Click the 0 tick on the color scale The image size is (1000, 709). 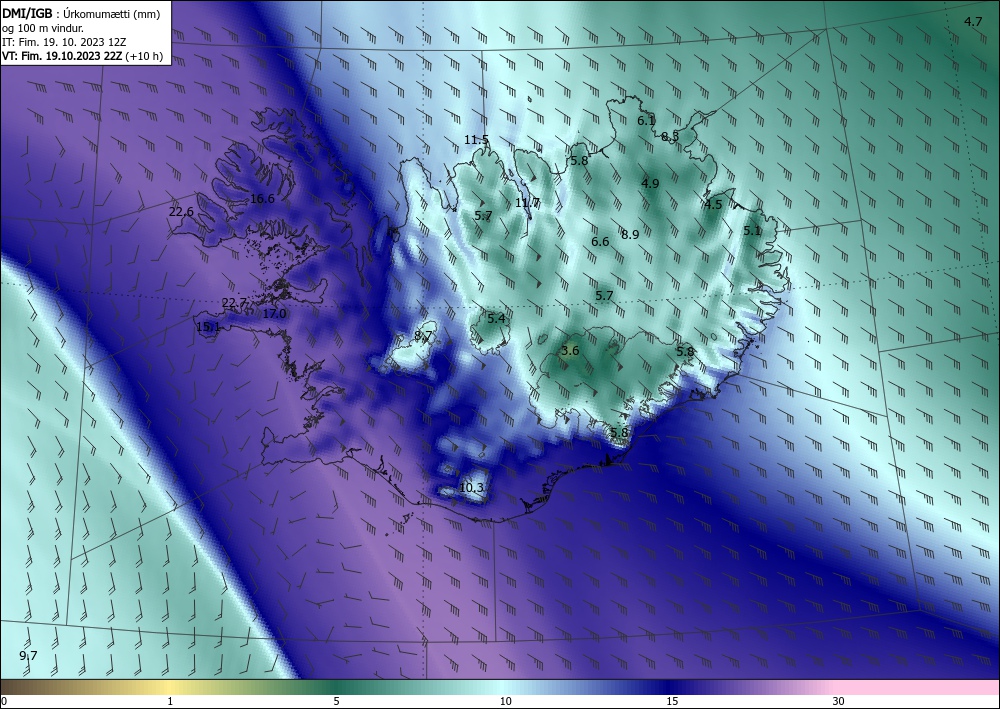pos(4,702)
